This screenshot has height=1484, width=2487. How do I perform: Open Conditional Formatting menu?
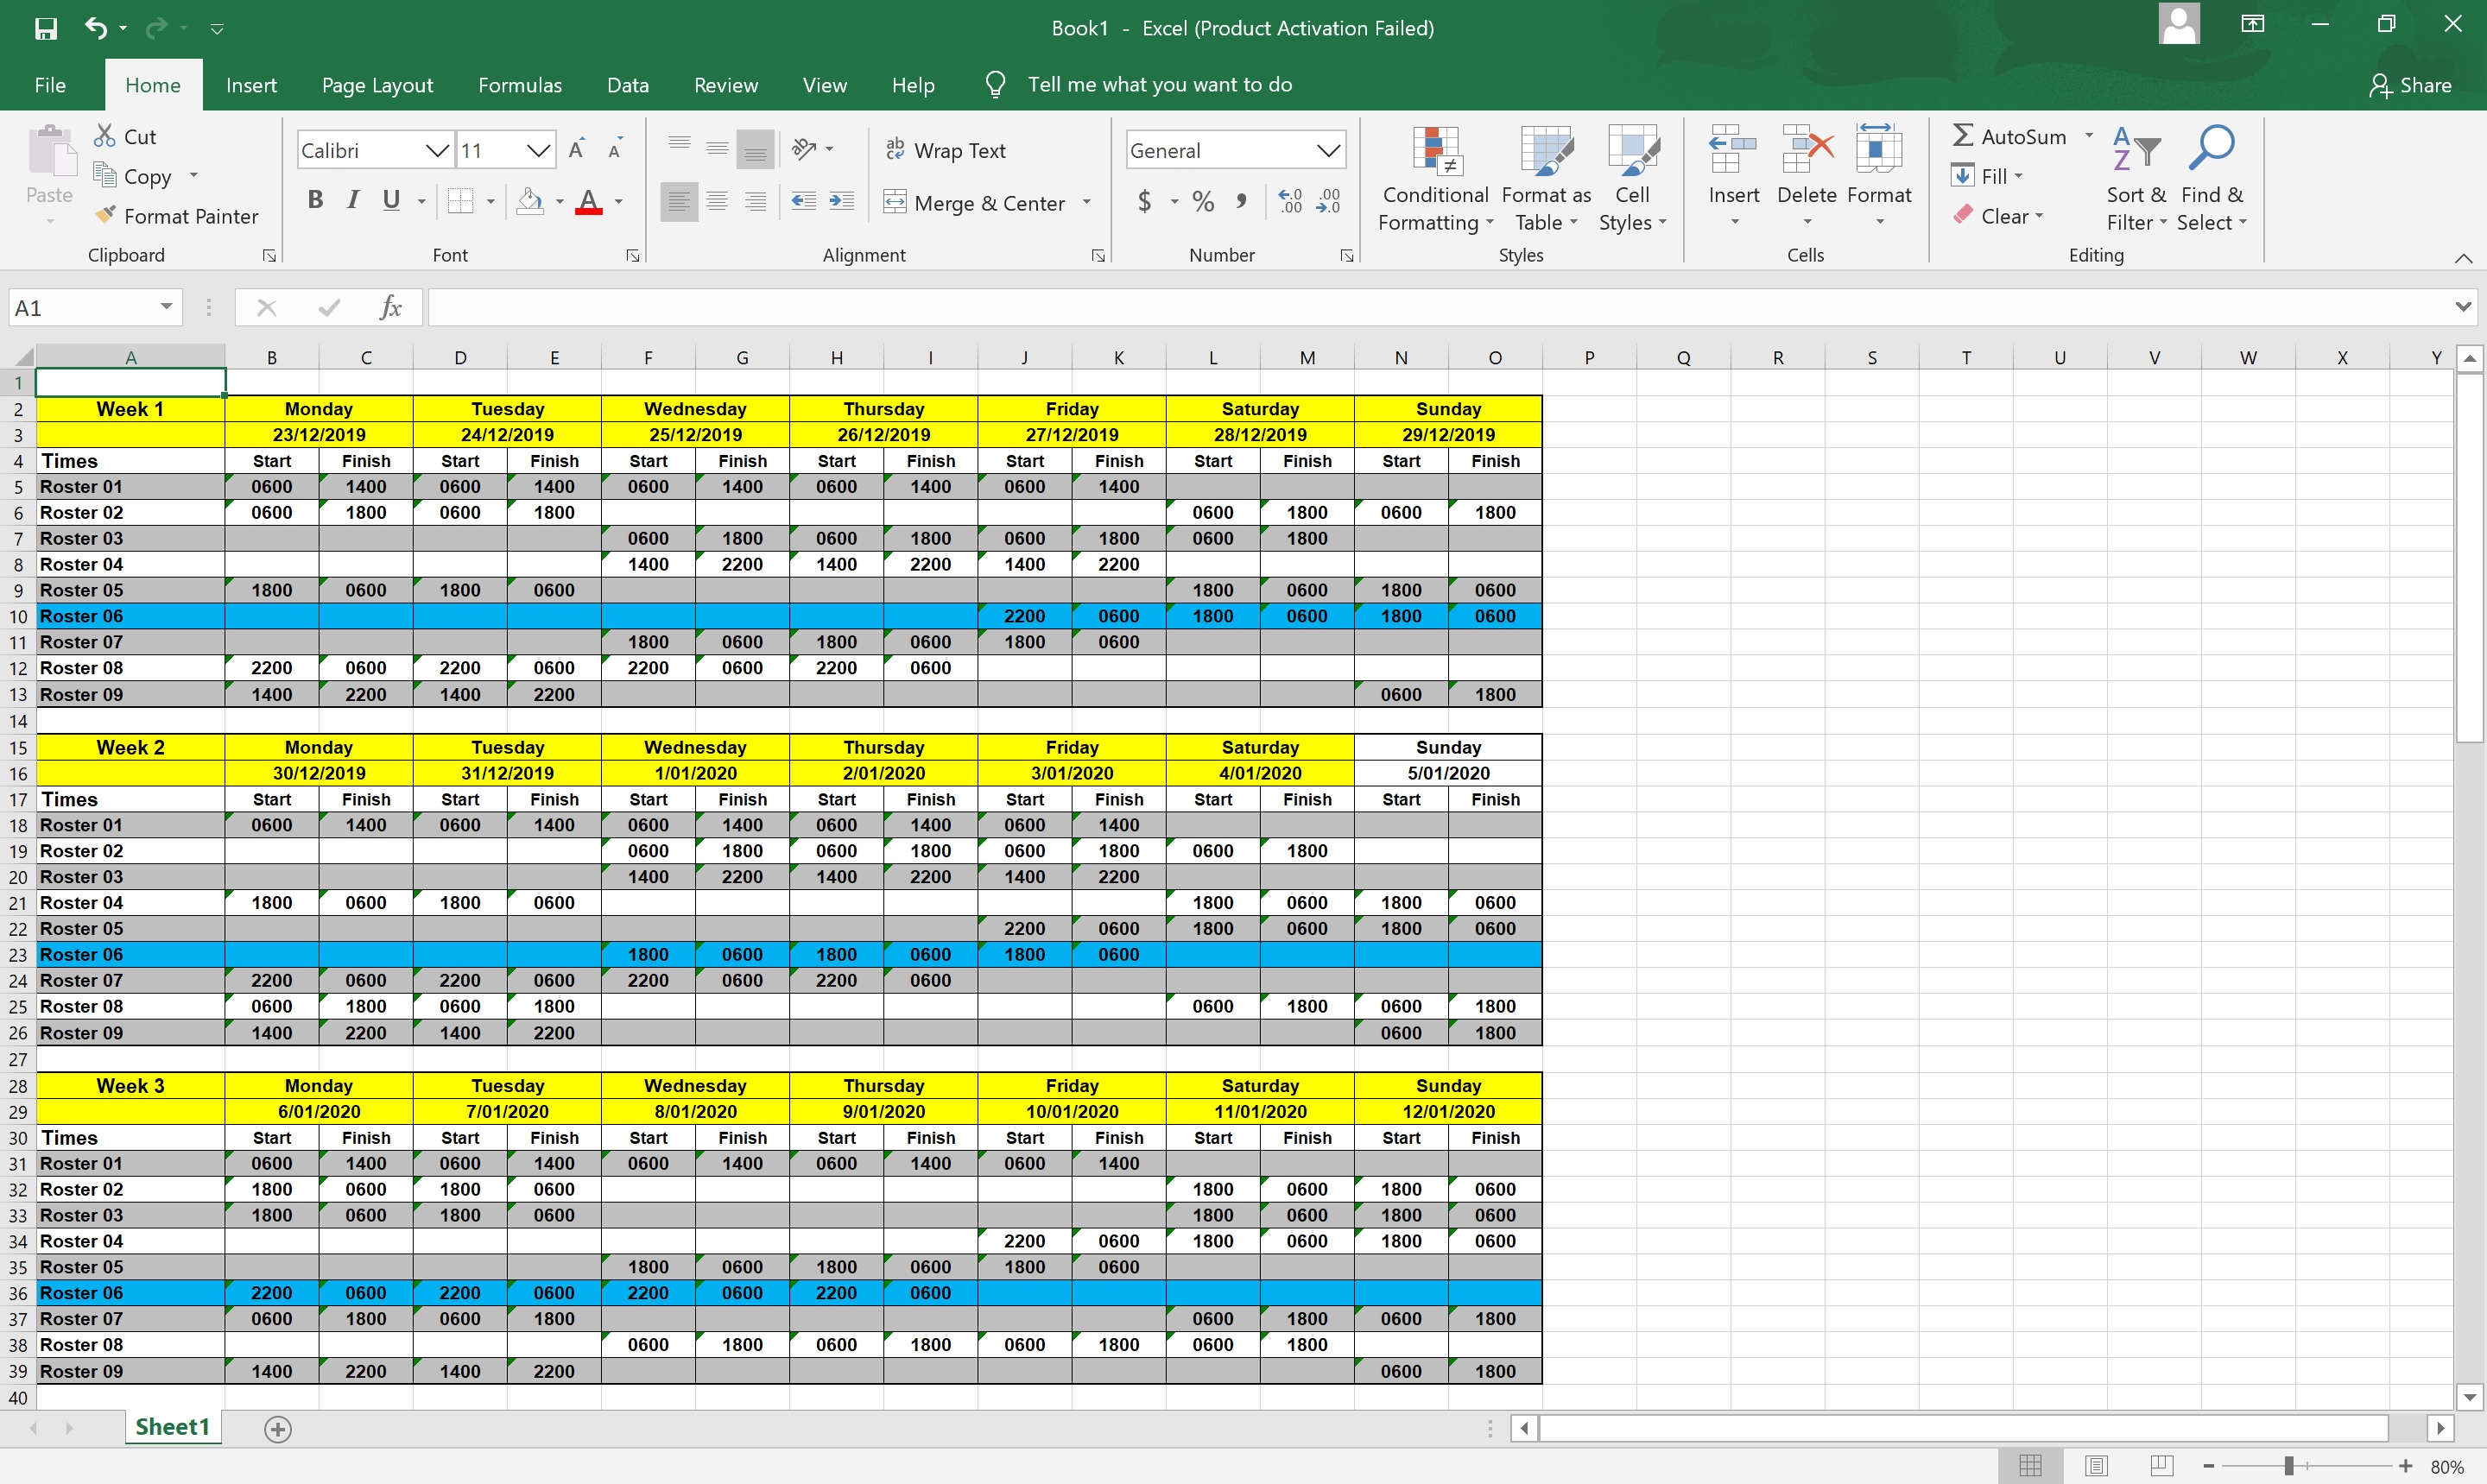1436,179
